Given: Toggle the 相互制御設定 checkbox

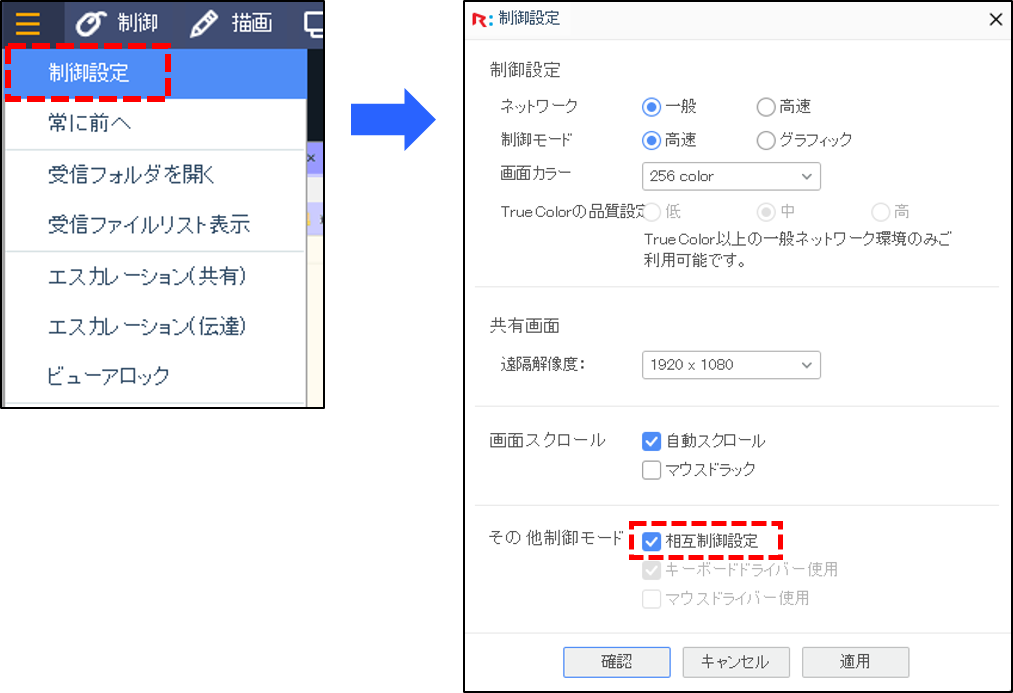Looking at the screenshot, I should [x=651, y=541].
